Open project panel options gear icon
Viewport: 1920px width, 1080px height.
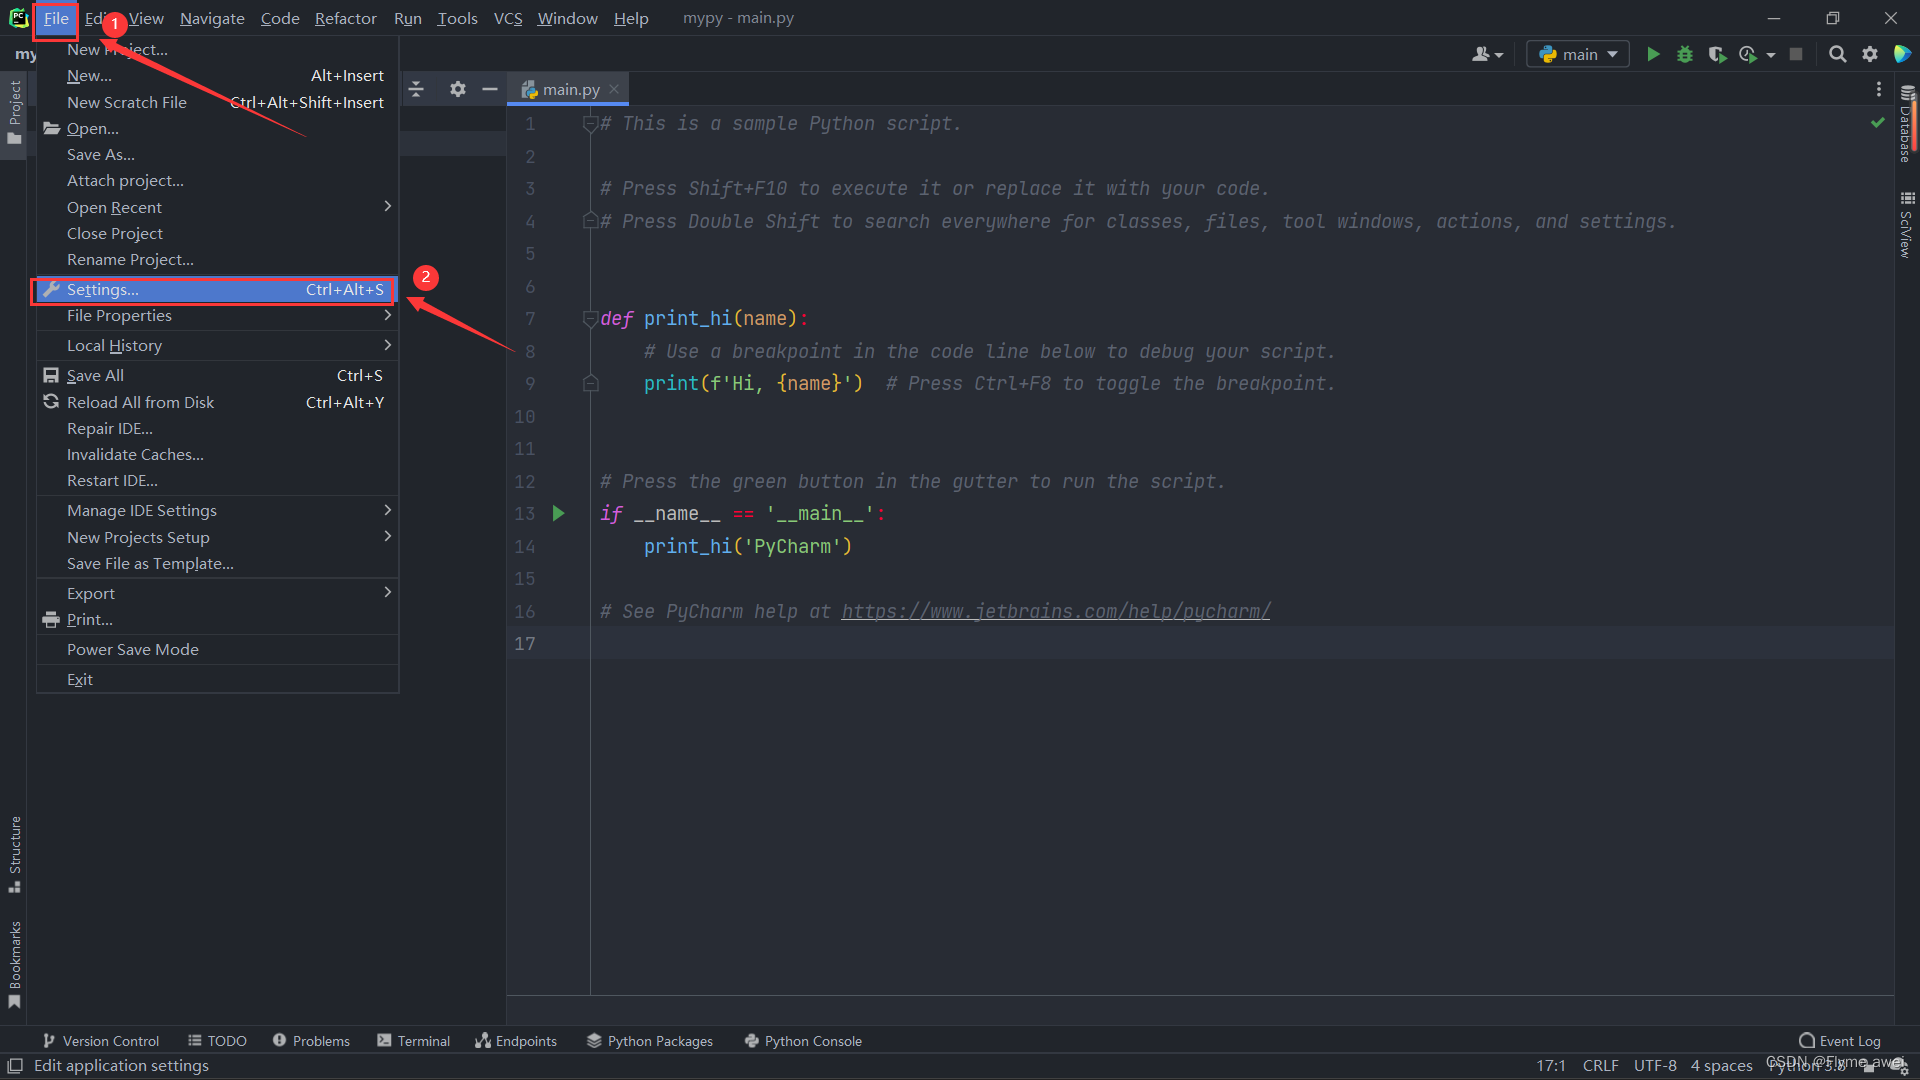point(457,89)
